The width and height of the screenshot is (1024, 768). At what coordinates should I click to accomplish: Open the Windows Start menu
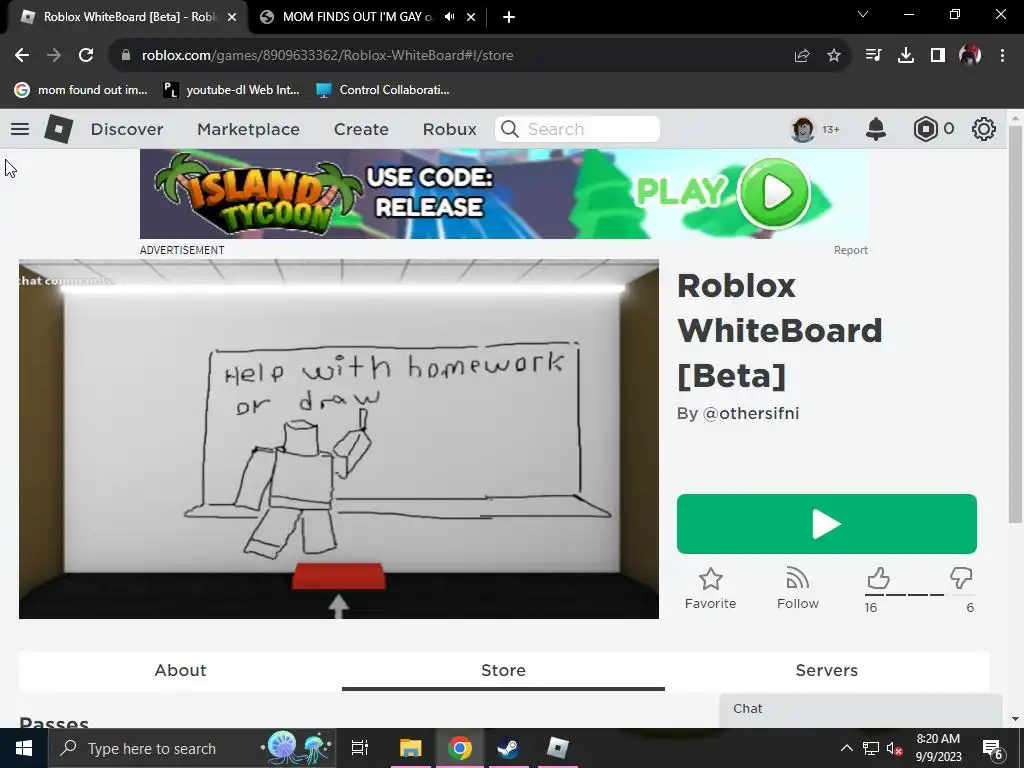click(x=24, y=748)
